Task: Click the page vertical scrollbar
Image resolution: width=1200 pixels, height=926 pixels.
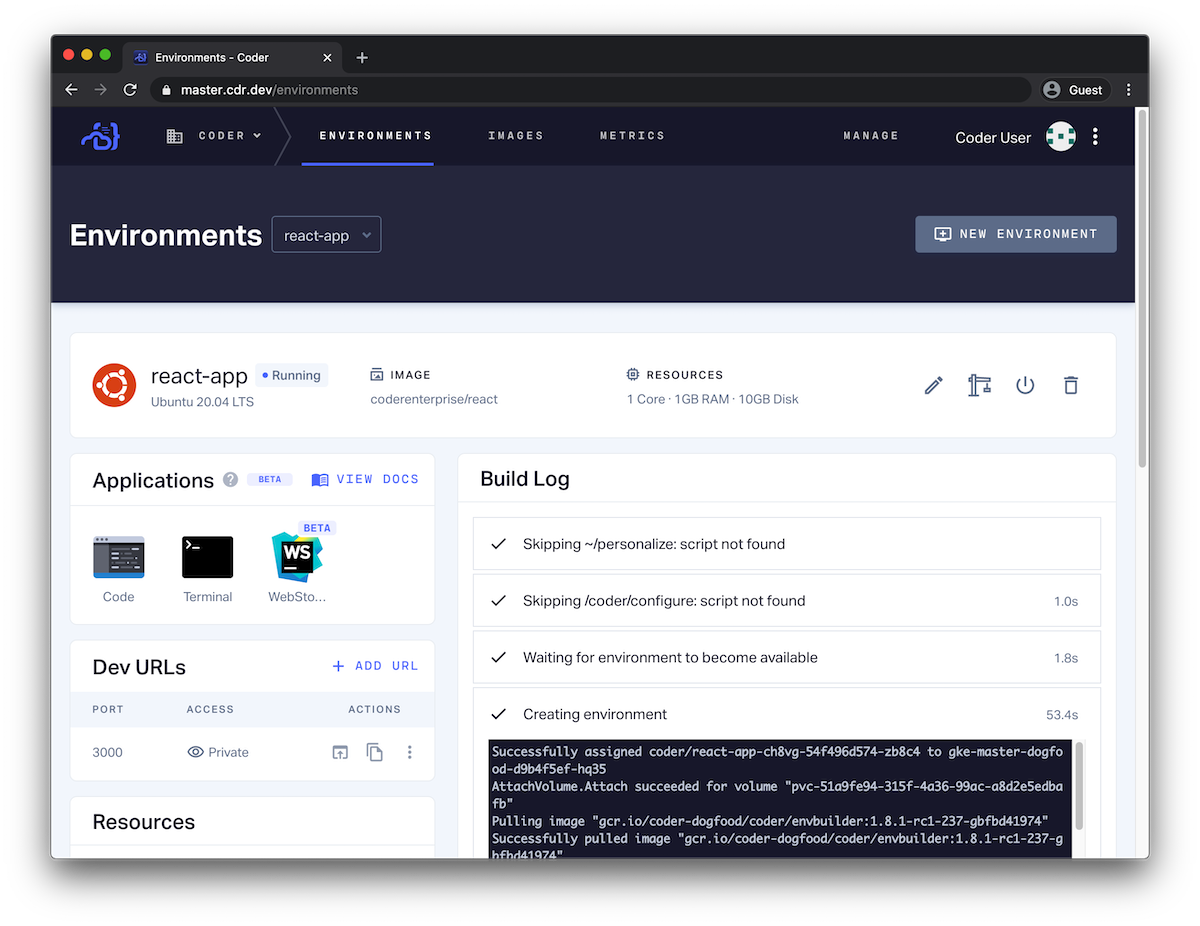Action: pos(1142,288)
